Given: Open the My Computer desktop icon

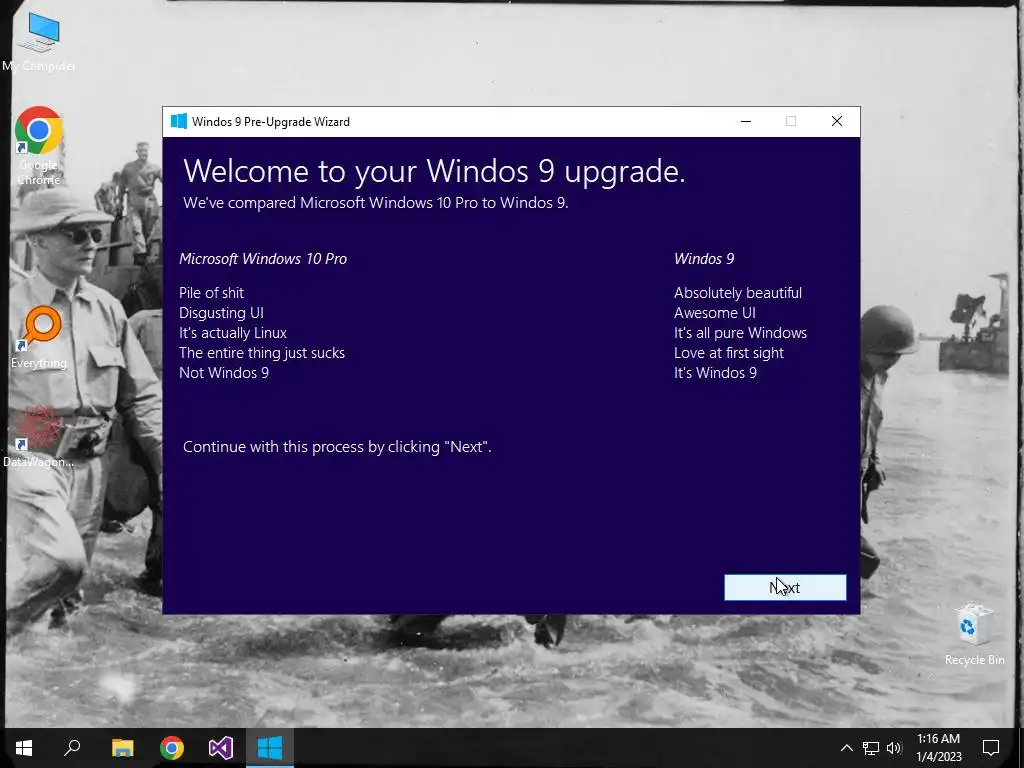Looking at the screenshot, I should tap(39, 42).
